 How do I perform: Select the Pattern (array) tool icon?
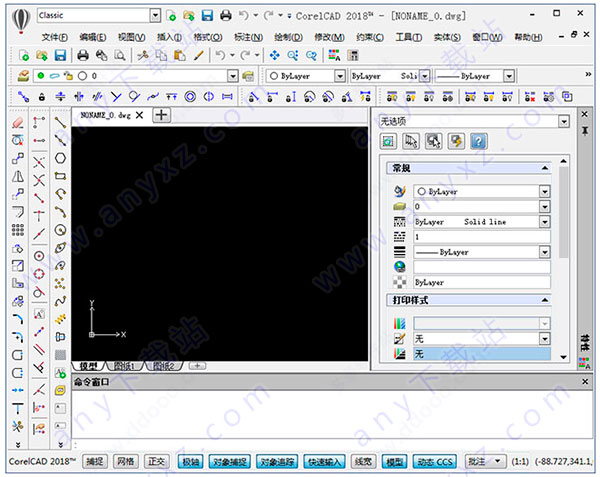pyautogui.click(x=18, y=230)
